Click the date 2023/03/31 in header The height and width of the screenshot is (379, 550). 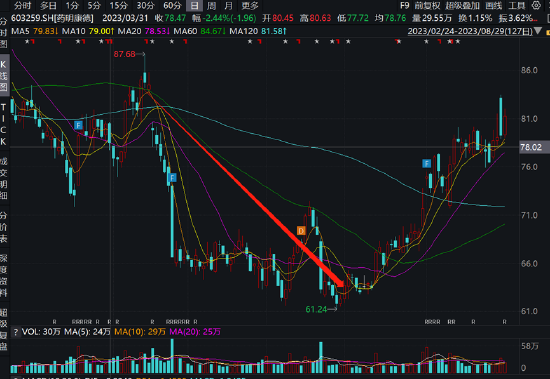[x=125, y=18]
